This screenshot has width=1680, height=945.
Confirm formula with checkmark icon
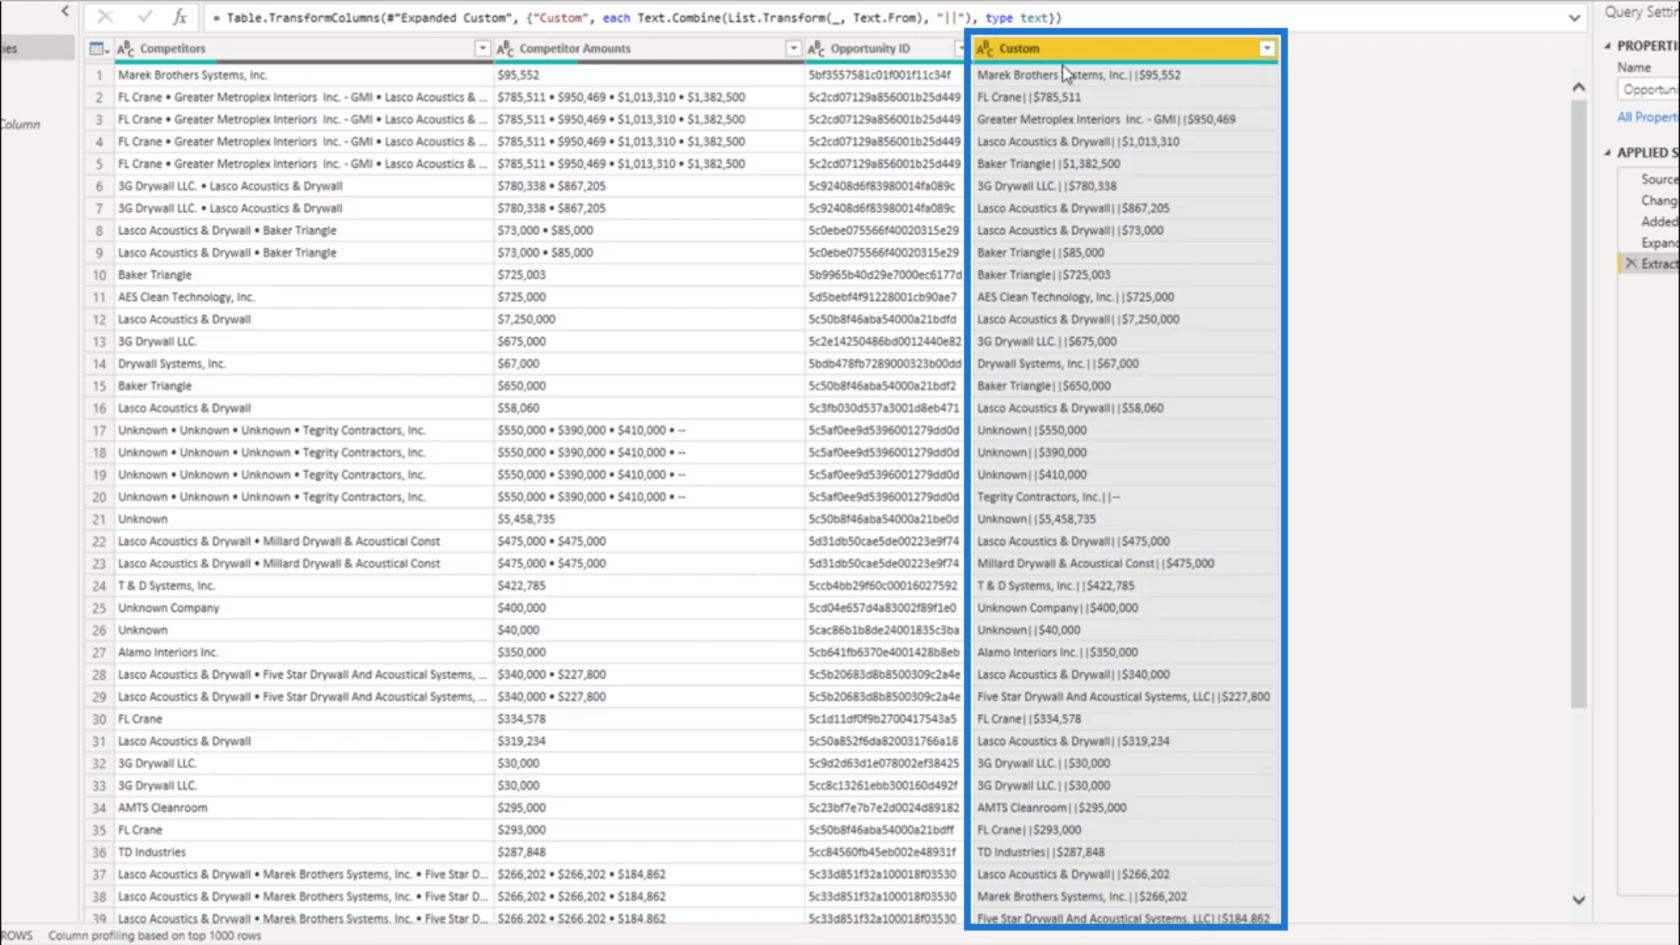[144, 17]
